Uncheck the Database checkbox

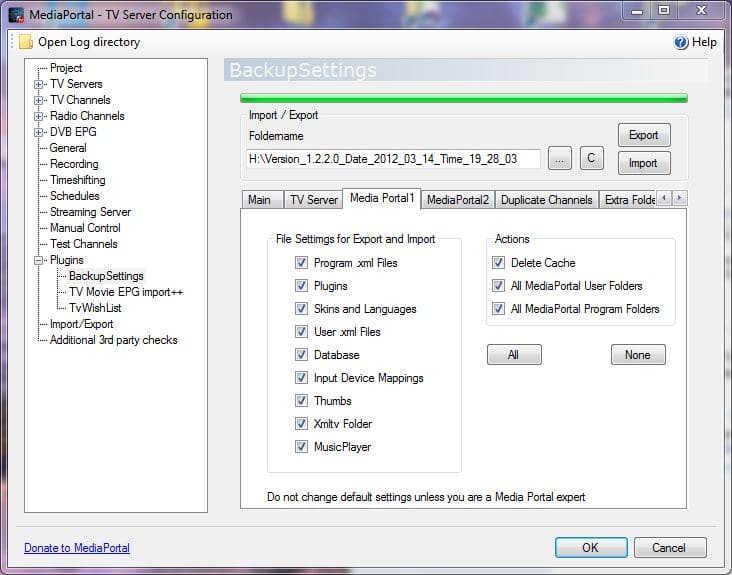click(x=301, y=355)
